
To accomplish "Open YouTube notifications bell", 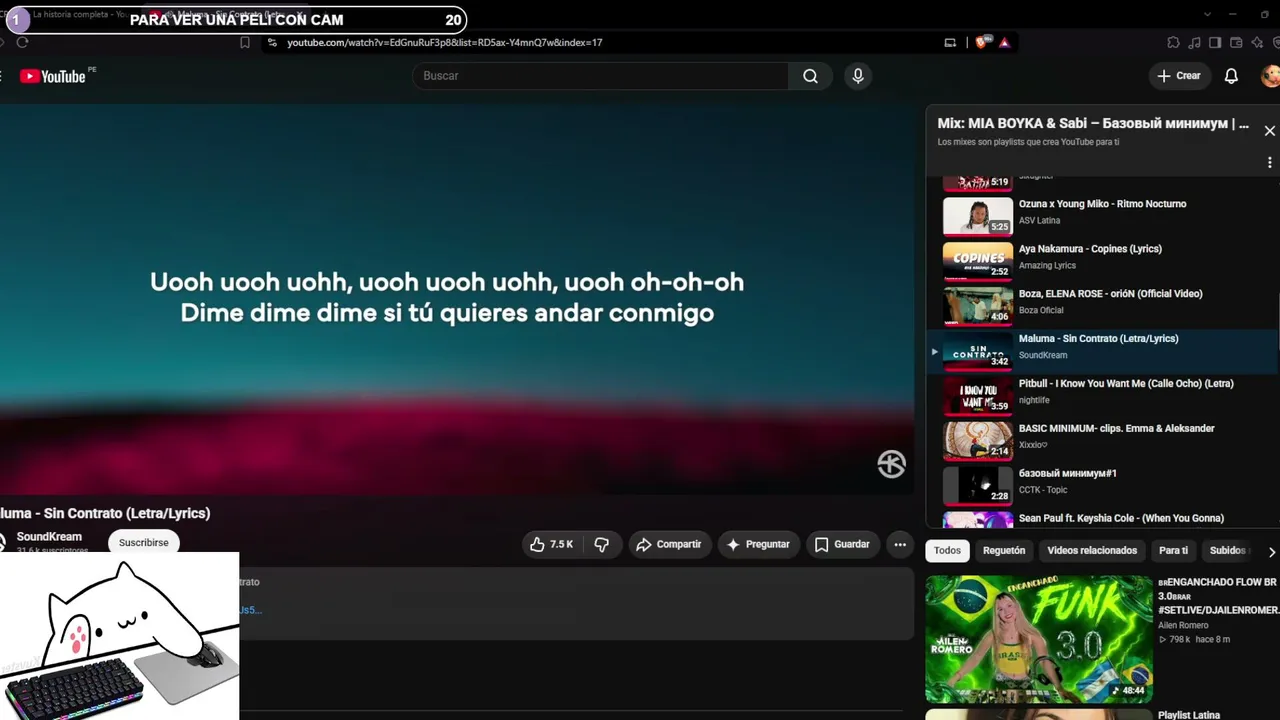I will [x=1232, y=76].
